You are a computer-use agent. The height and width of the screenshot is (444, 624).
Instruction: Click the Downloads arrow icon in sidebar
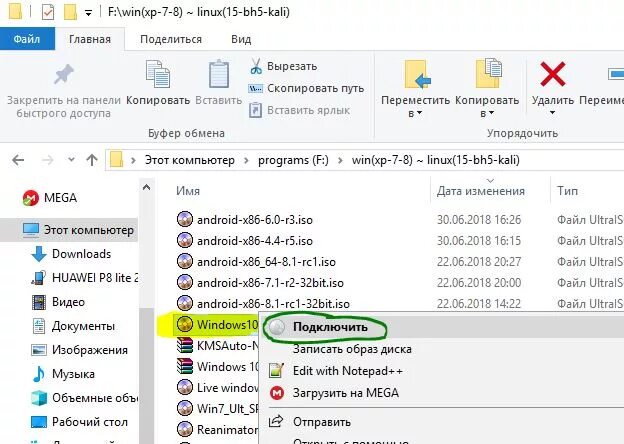tap(39, 254)
